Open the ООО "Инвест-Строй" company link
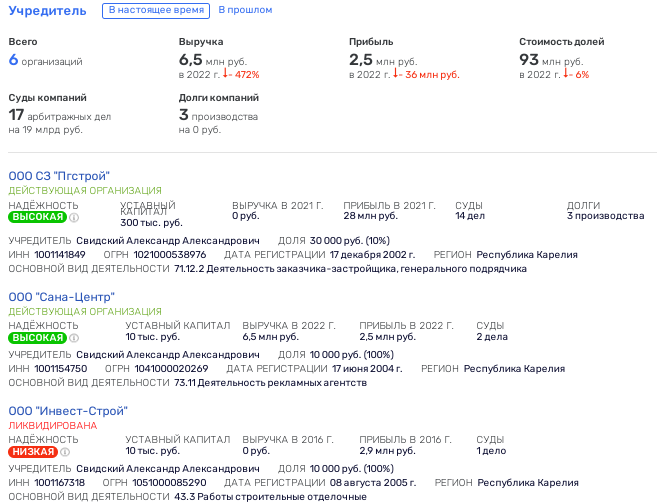The image size is (657, 504). pos(68,411)
